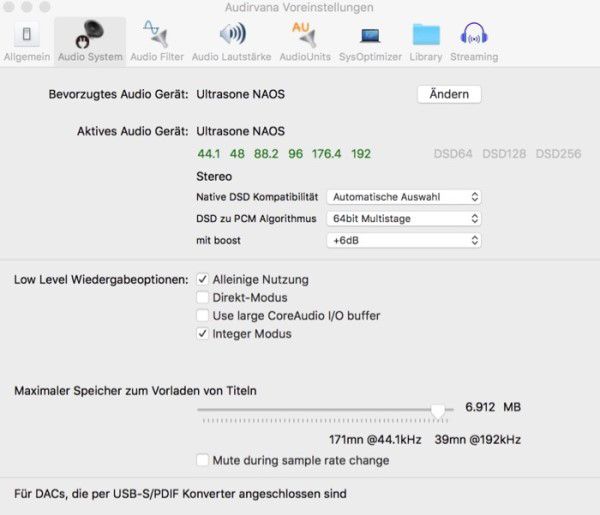Uncheck Alleinige Nutzung checkbox
This screenshot has width=600, height=515.
[x=202, y=279]
